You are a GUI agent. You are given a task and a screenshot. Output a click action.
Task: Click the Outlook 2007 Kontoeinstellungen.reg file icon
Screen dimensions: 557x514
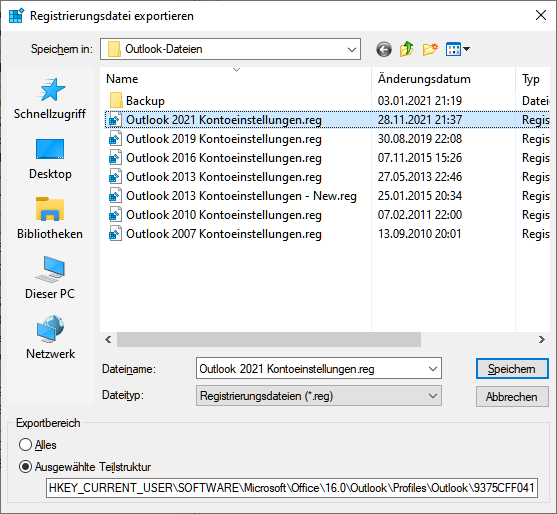pos(115,234)
